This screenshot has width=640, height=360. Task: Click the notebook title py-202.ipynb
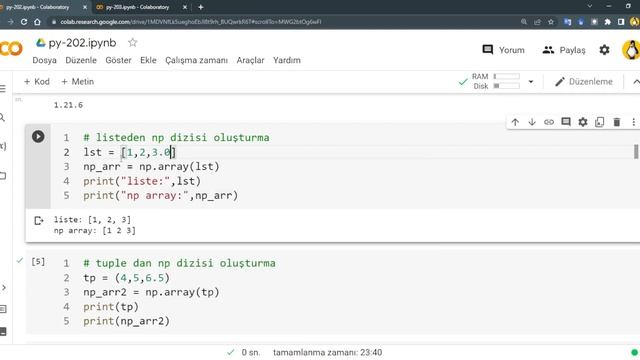(x=82, y=42)
